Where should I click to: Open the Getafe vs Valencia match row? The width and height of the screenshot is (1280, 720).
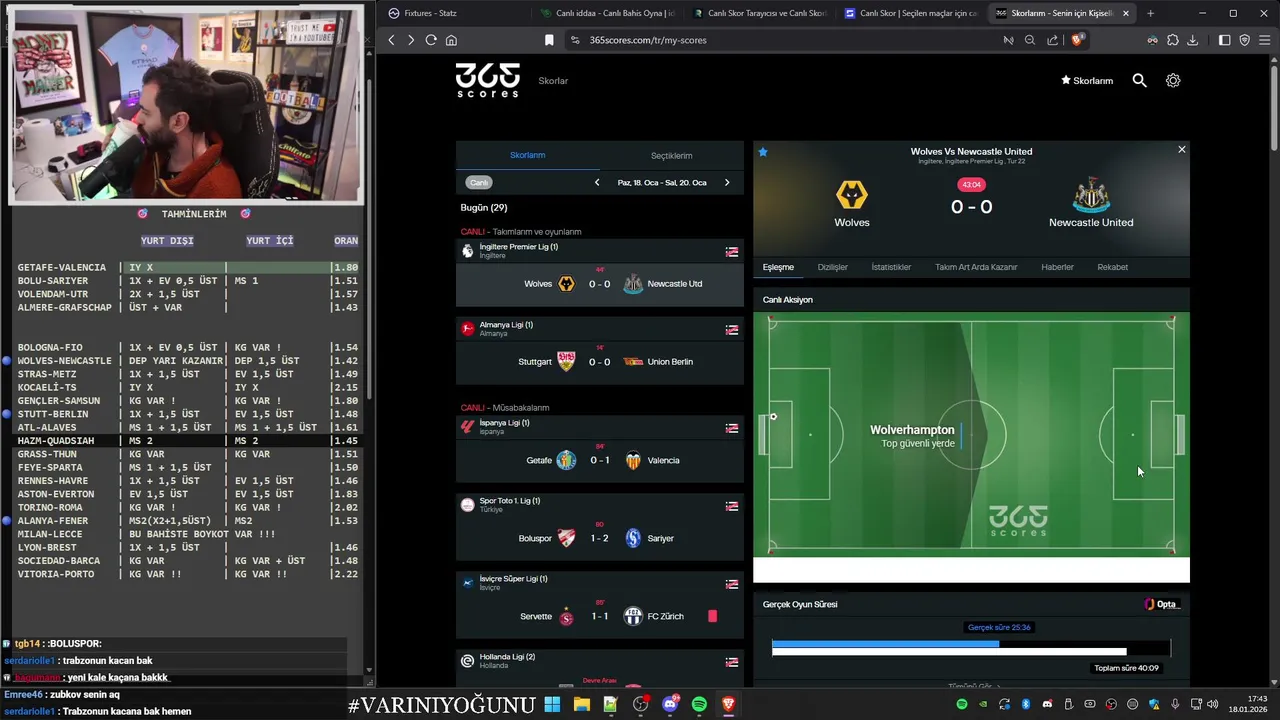(600, 460)
